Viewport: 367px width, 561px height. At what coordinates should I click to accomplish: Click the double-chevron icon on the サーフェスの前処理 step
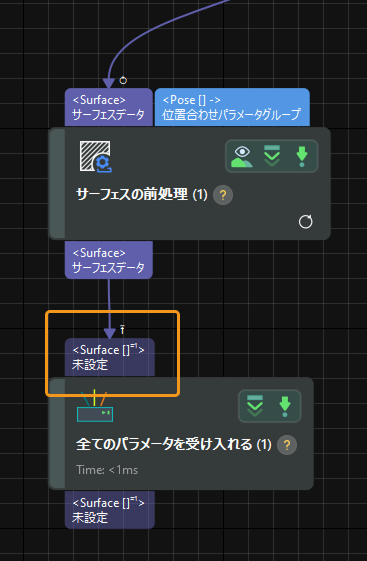point(272,156)
